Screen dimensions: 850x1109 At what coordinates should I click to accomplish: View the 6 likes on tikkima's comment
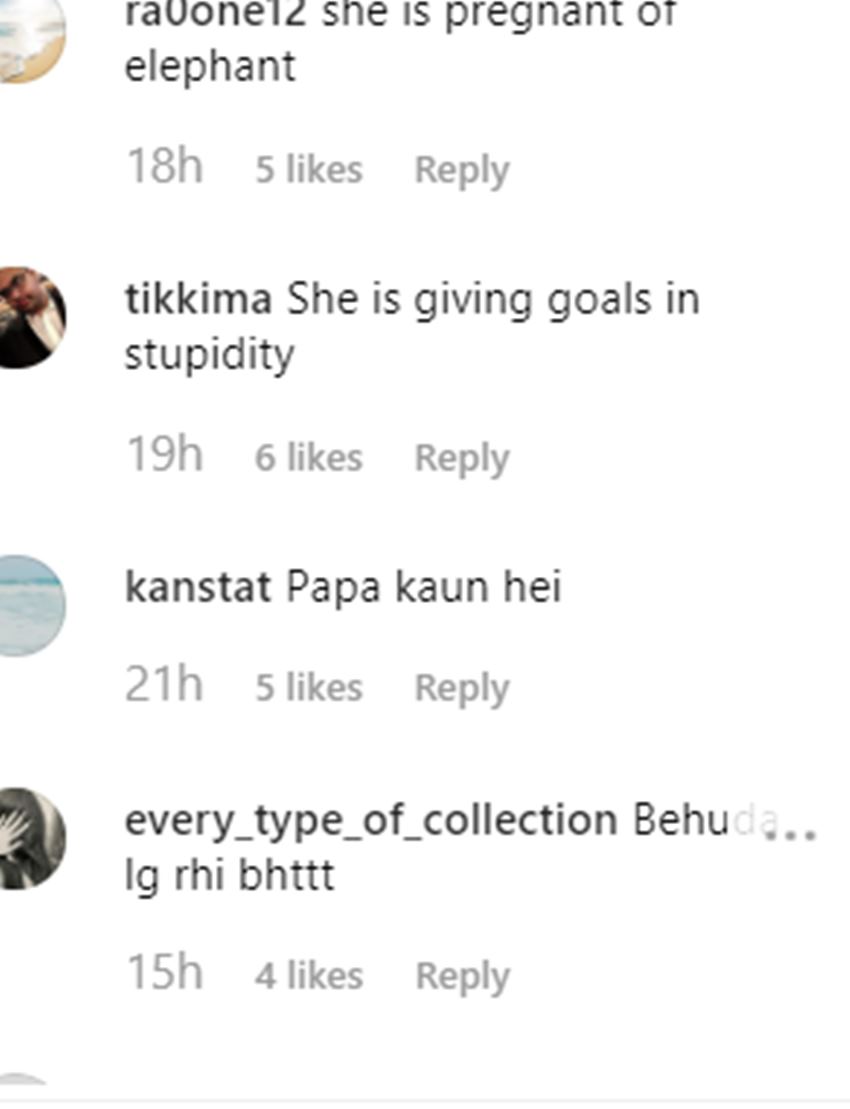[x=308, y=458]
